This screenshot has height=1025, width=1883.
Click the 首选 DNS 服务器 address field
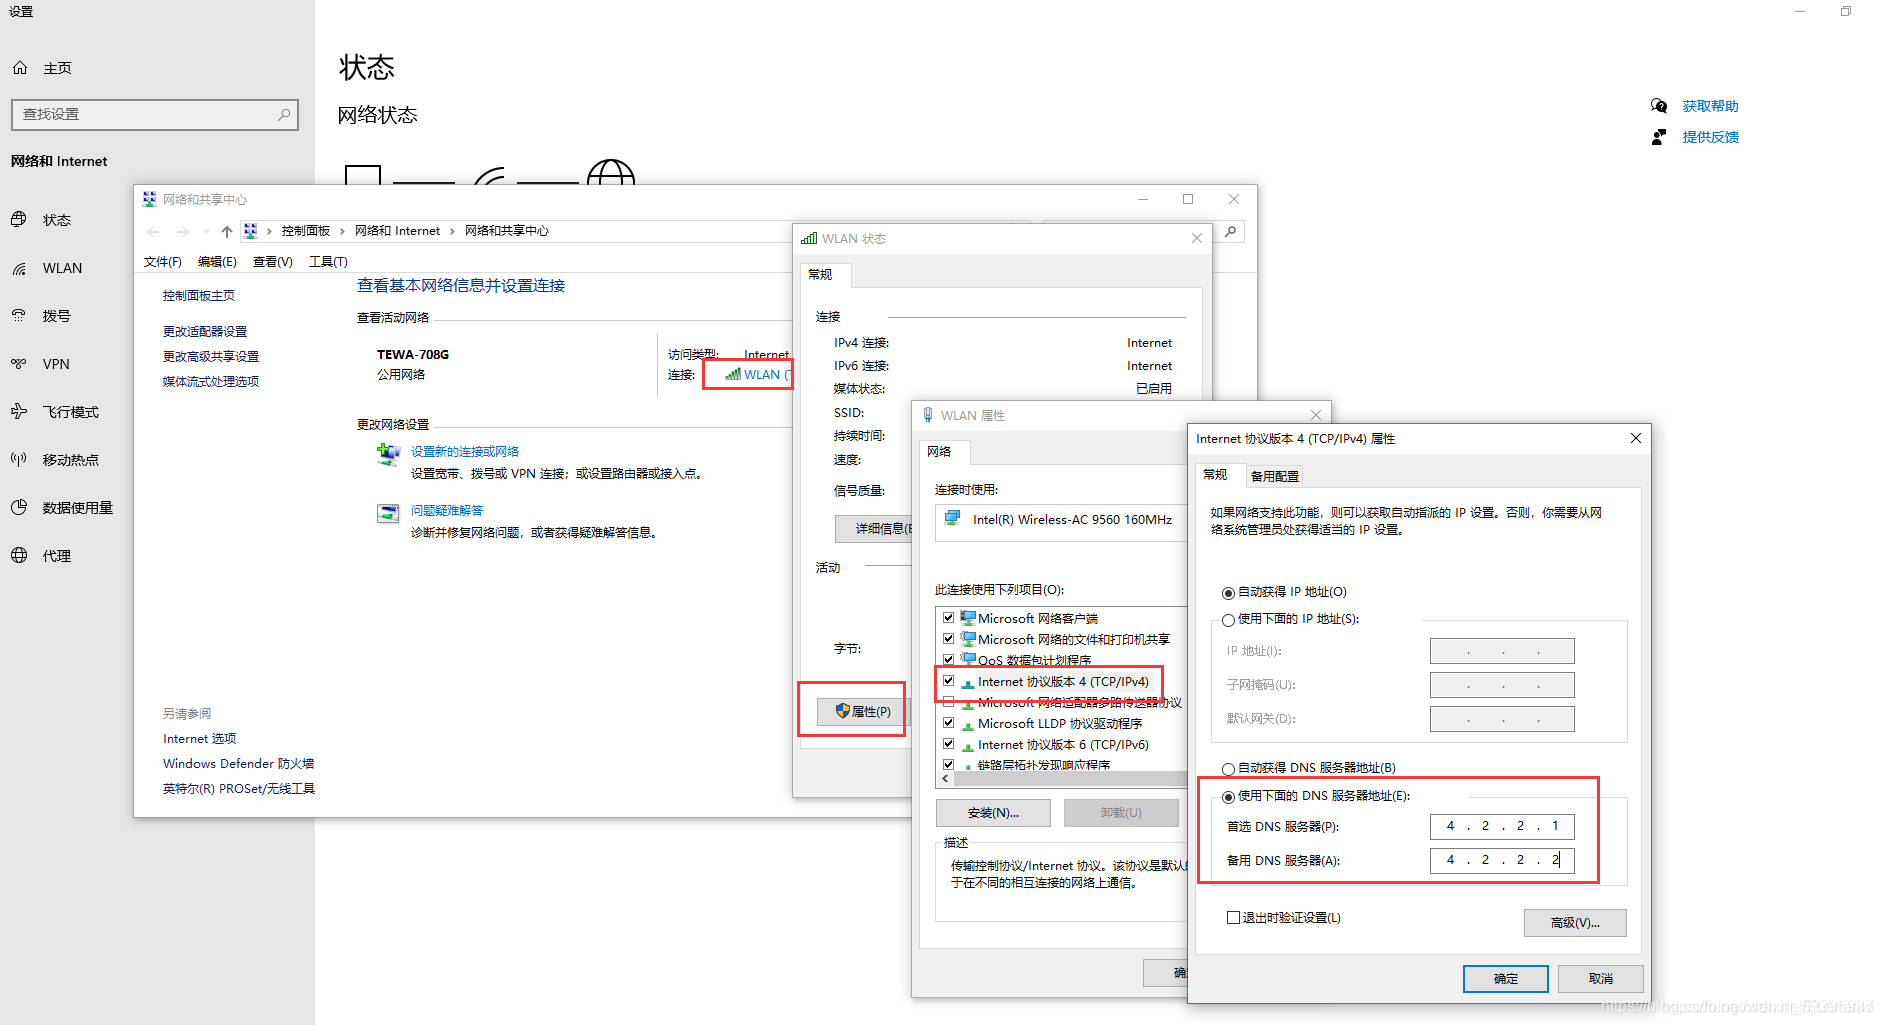coord(1502,826)
